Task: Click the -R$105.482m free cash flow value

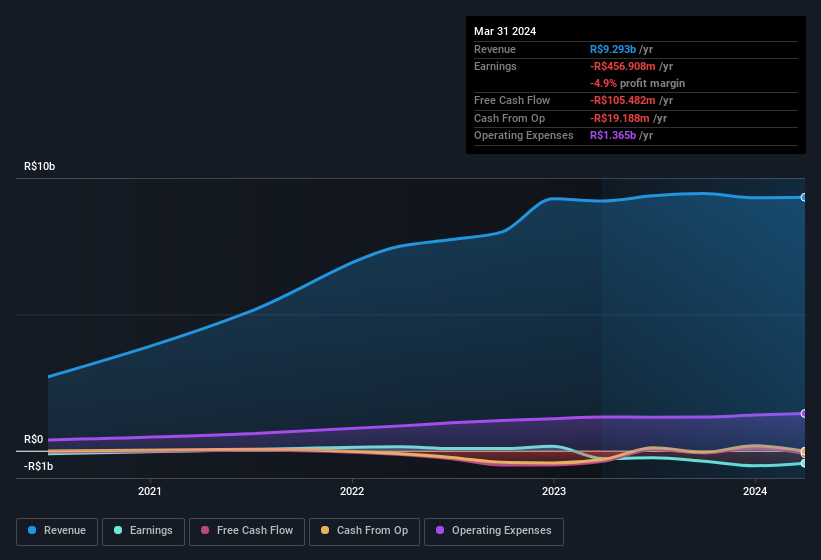Action: click(x=623, y=100)
